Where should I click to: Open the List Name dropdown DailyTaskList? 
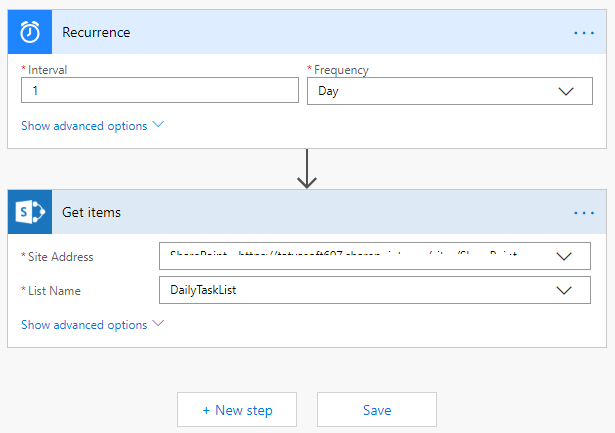pyautogui.click(x=375, y=290)
